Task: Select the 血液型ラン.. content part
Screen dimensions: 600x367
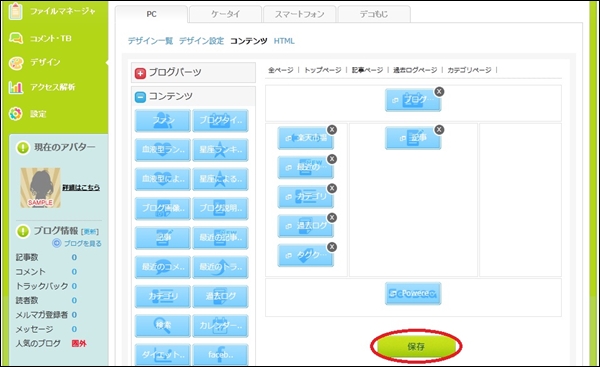Action: coord(163,150)
